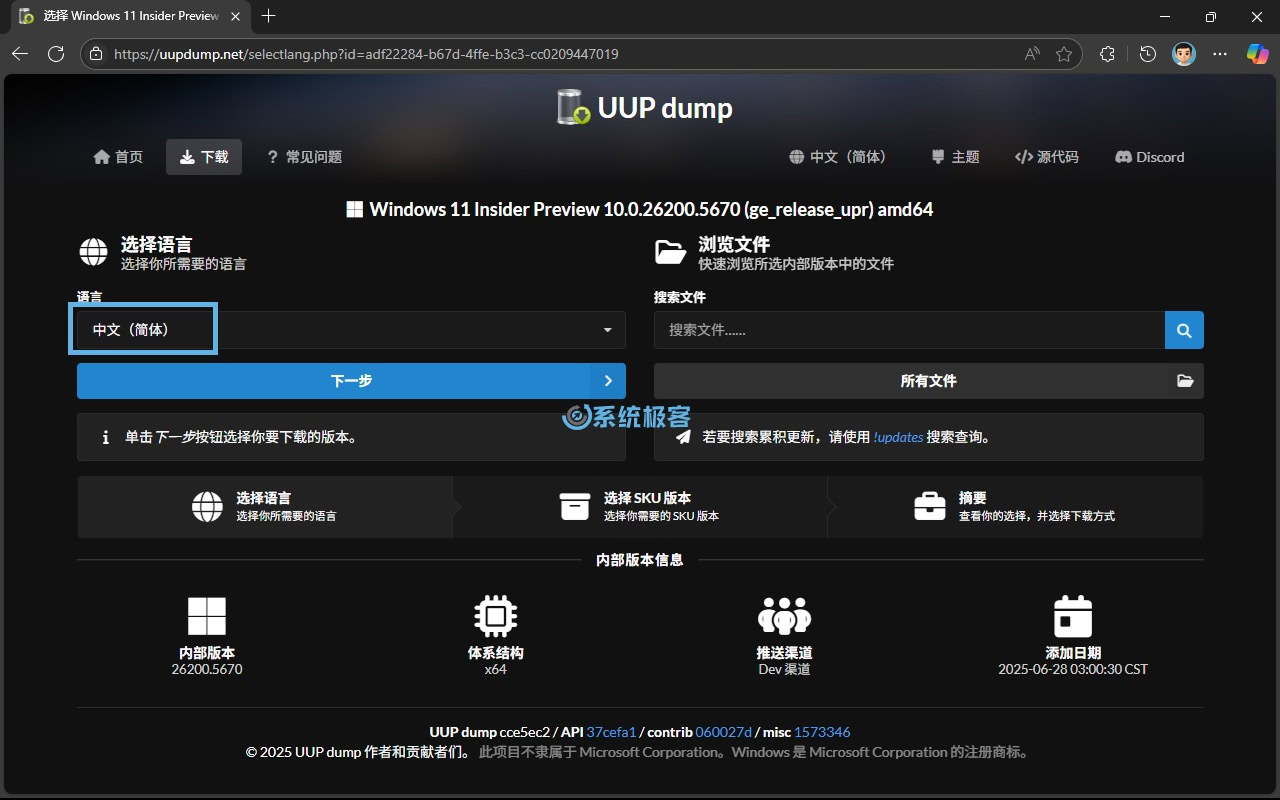Image resolution: width=1280 pixels, height=800 pixels.
Task: Select the 摘要 summary step item
Action: 1016,507
